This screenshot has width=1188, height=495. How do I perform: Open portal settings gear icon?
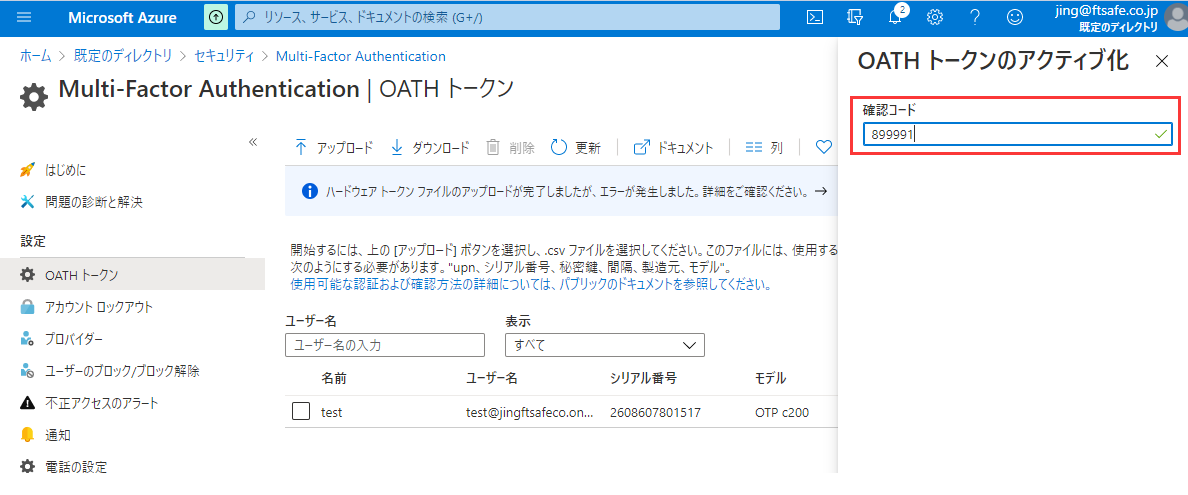click(x=935, y=17)
